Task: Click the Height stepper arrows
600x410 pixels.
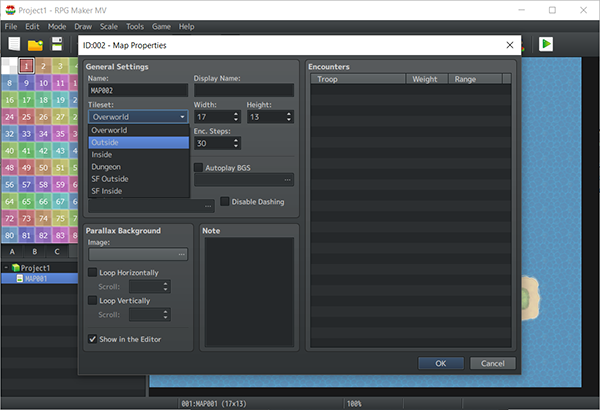Action: 289,117
